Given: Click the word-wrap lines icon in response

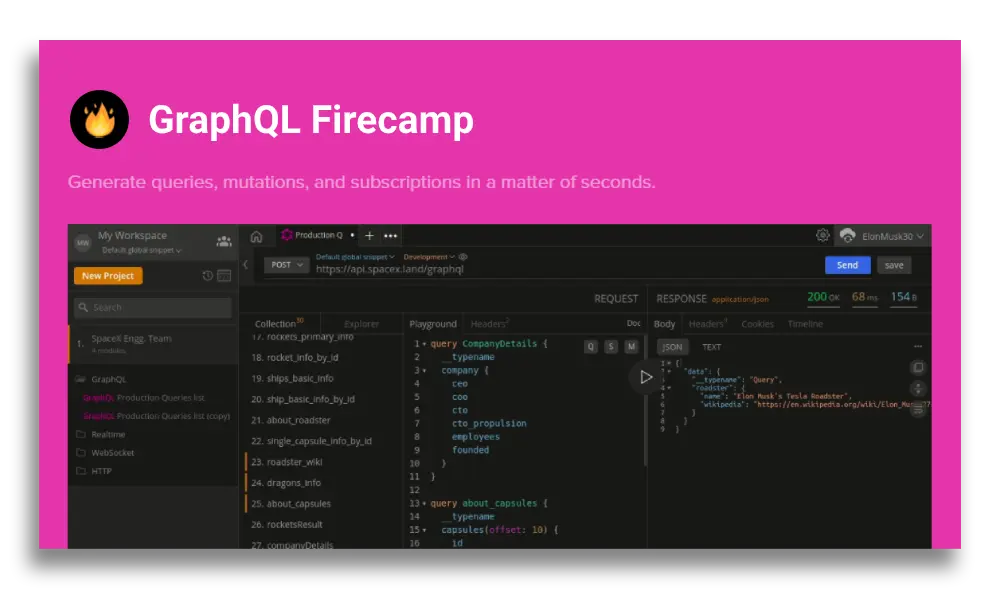Looking at the screenshot, I should (x=918, y=409).
